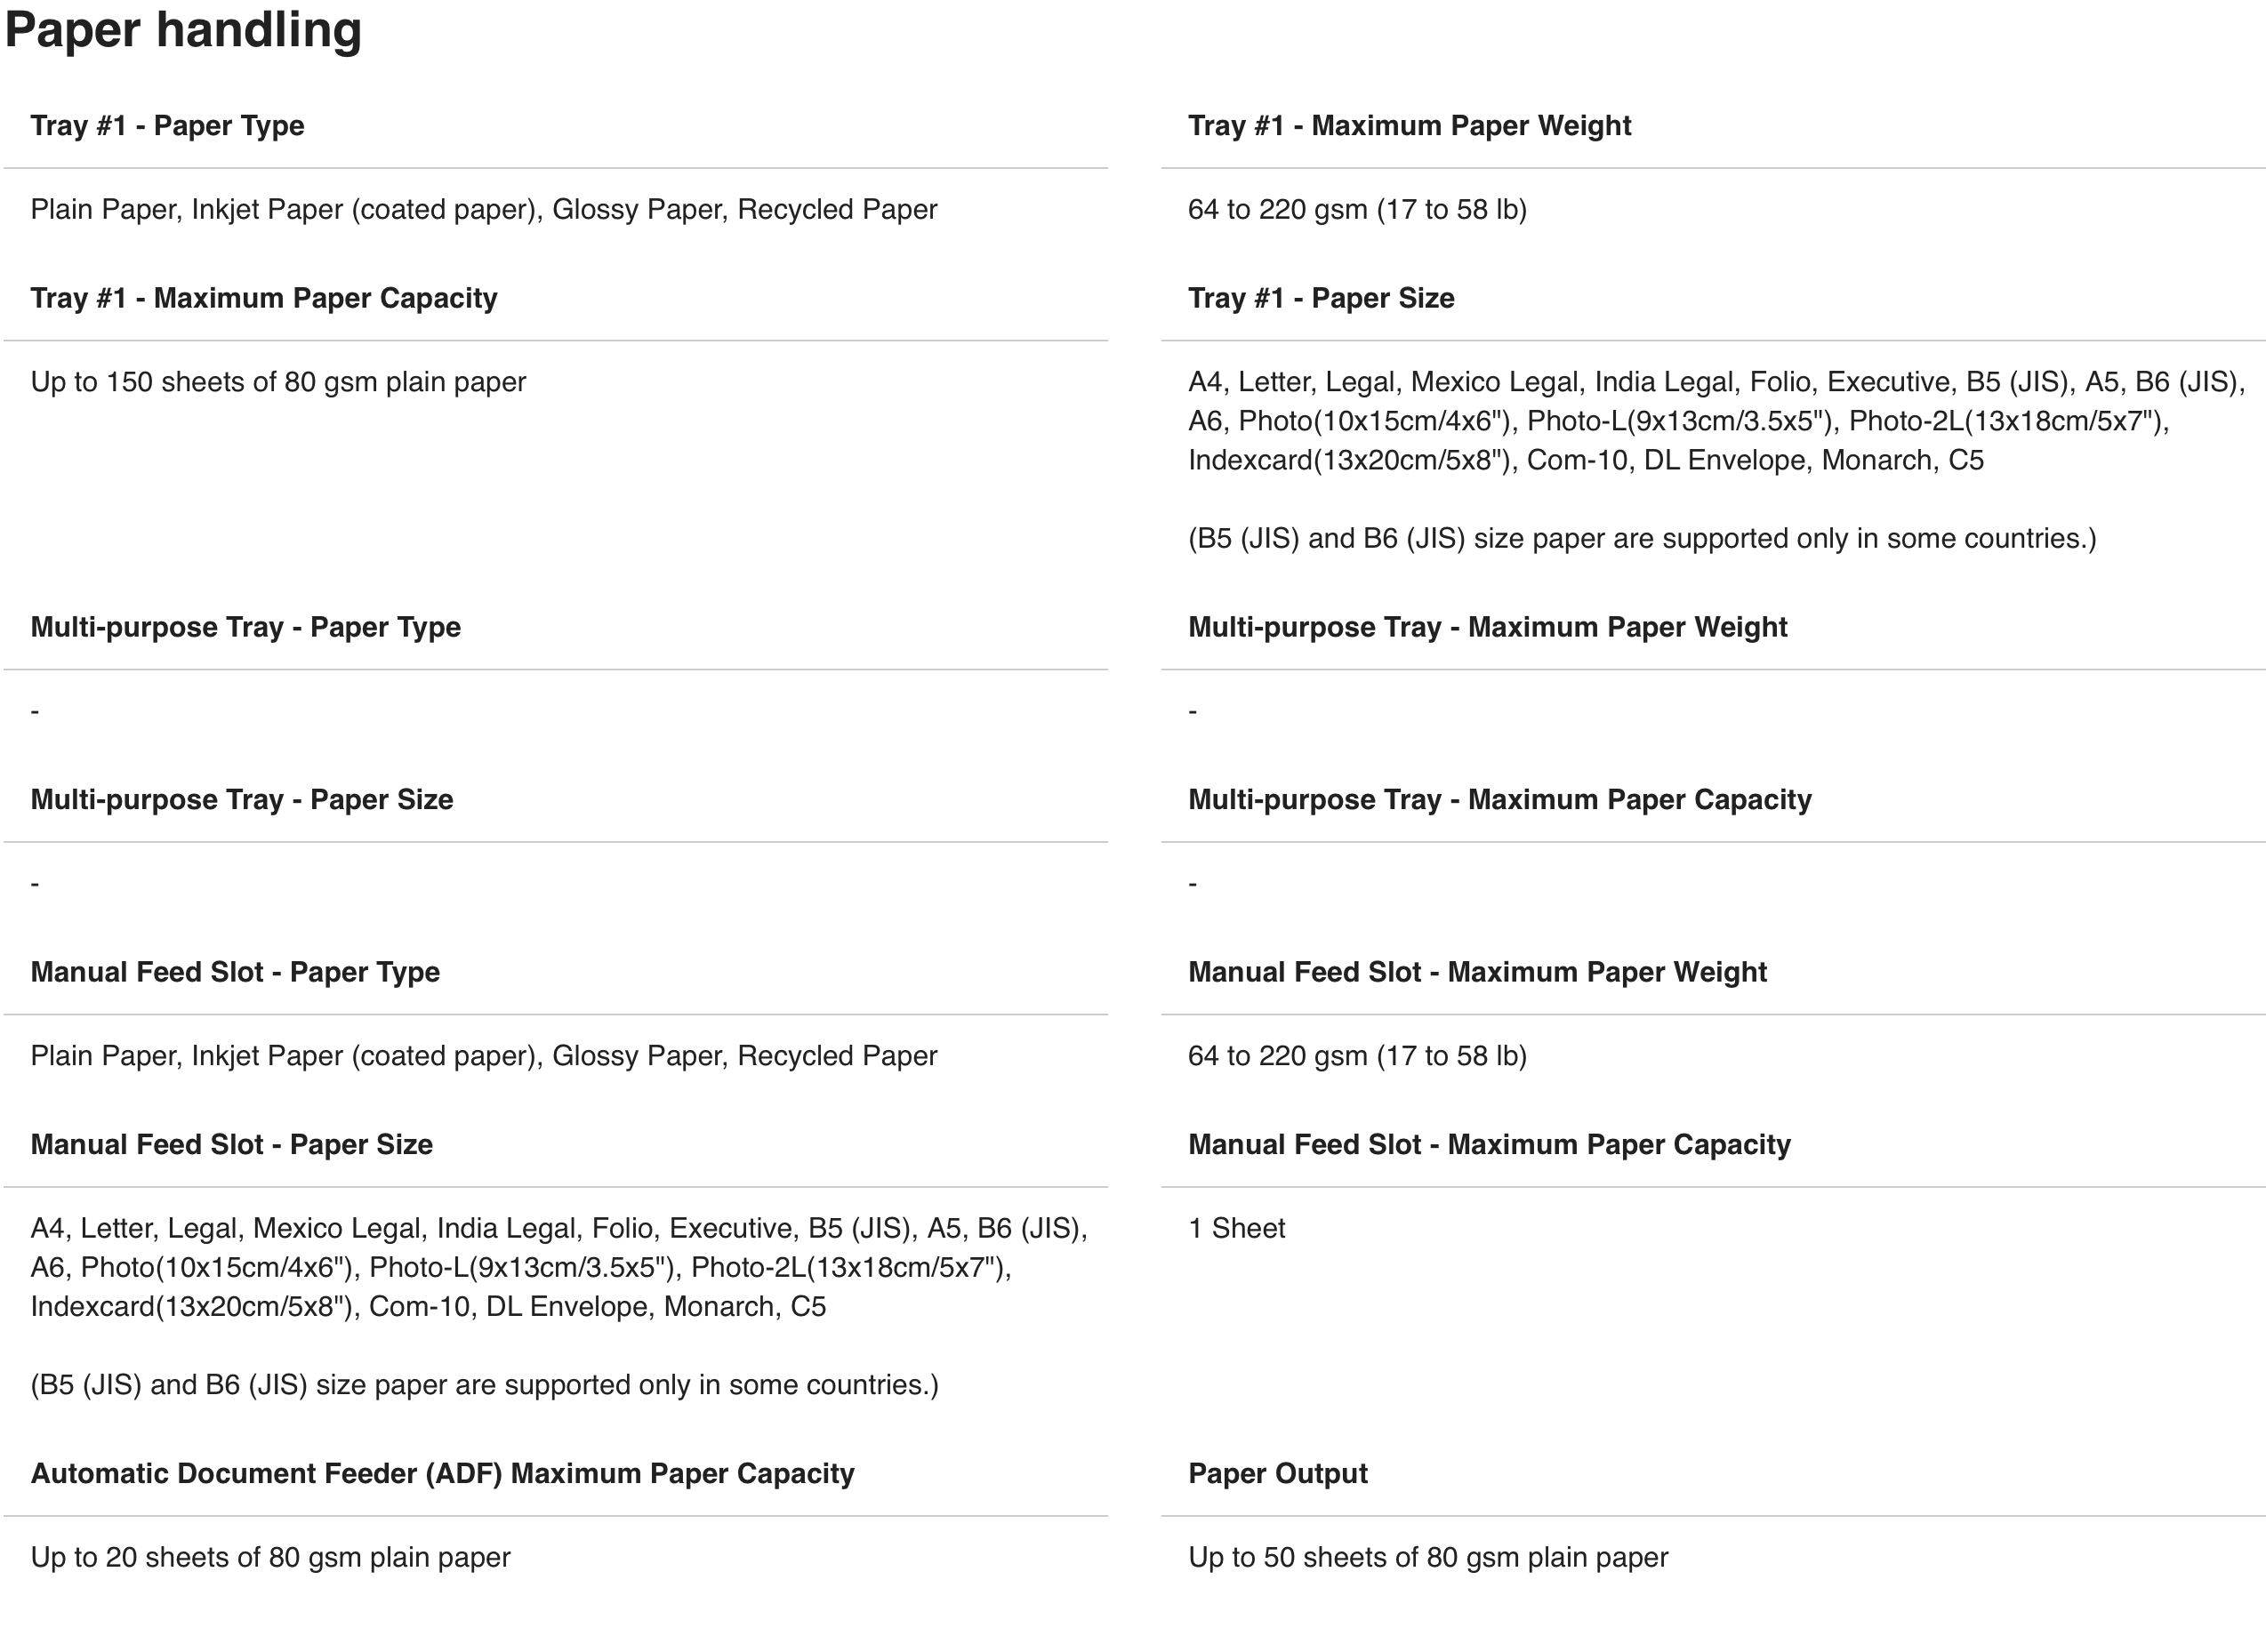Select the 64 to 220 gsm value under Tray #1
This screenshot has width=2266, height=1652.
coord(1357,210)
